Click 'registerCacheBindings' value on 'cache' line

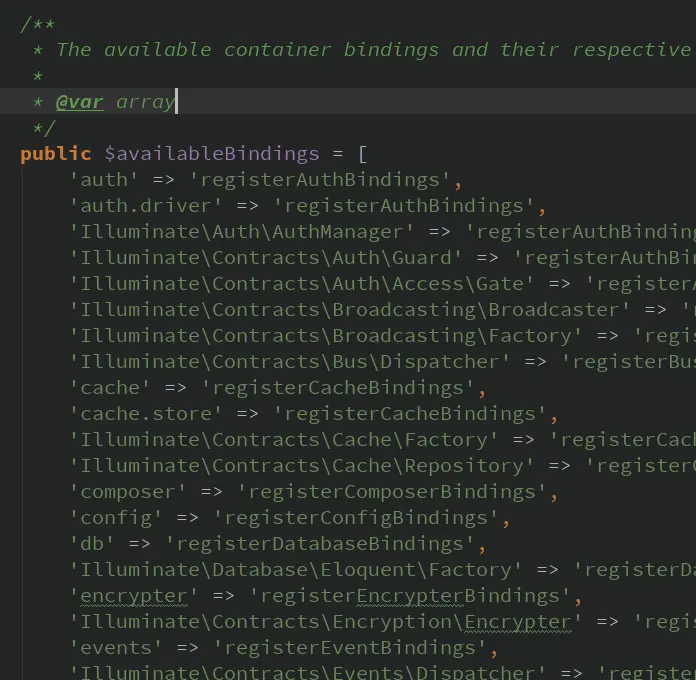[338, 387]
